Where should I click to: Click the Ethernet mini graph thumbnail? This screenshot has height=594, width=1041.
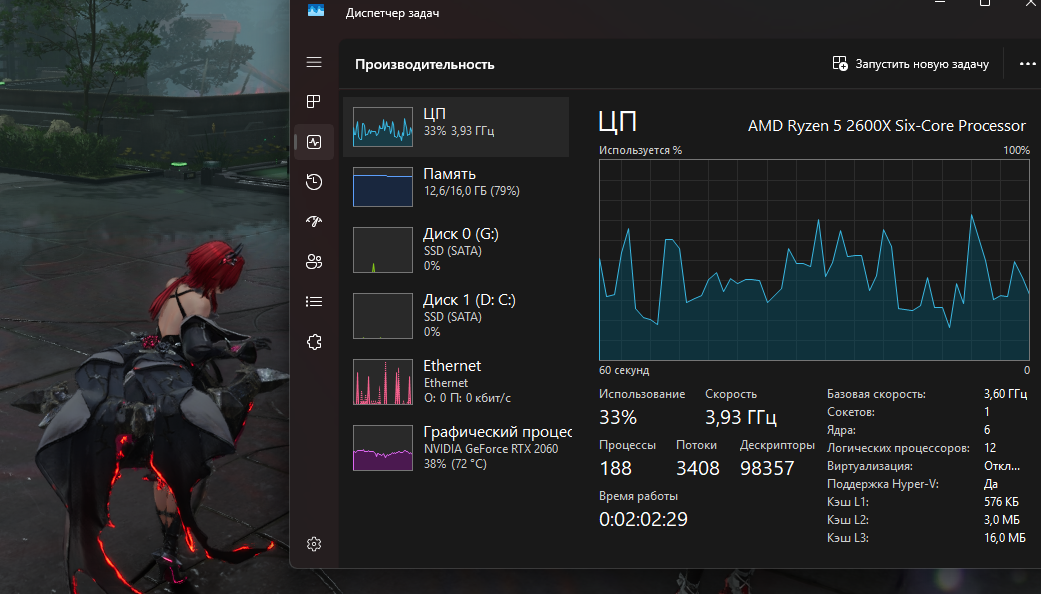383,382
